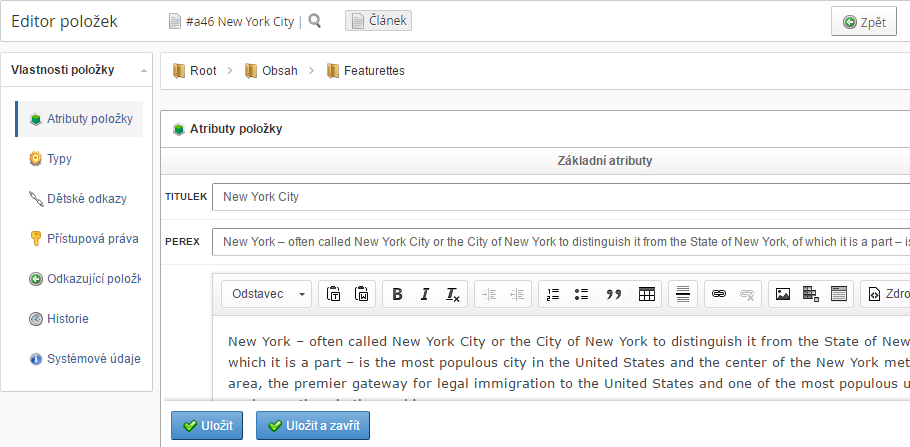Viewport: 910px width, 447px height.
Task: Open the Systémové údaje section
Action: pos(85,359)
